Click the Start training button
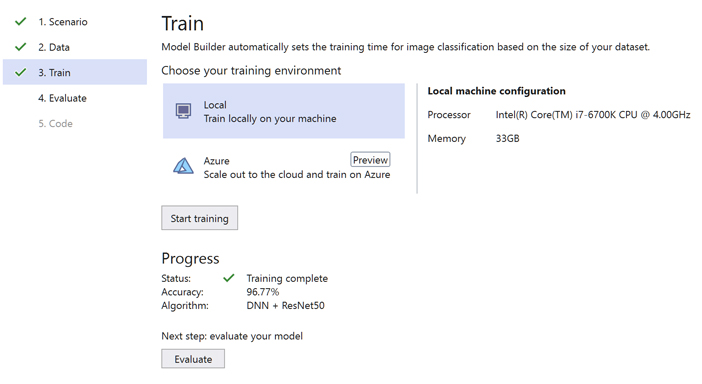This screenshot has width=702, height=384. click(x=200, y=218)
